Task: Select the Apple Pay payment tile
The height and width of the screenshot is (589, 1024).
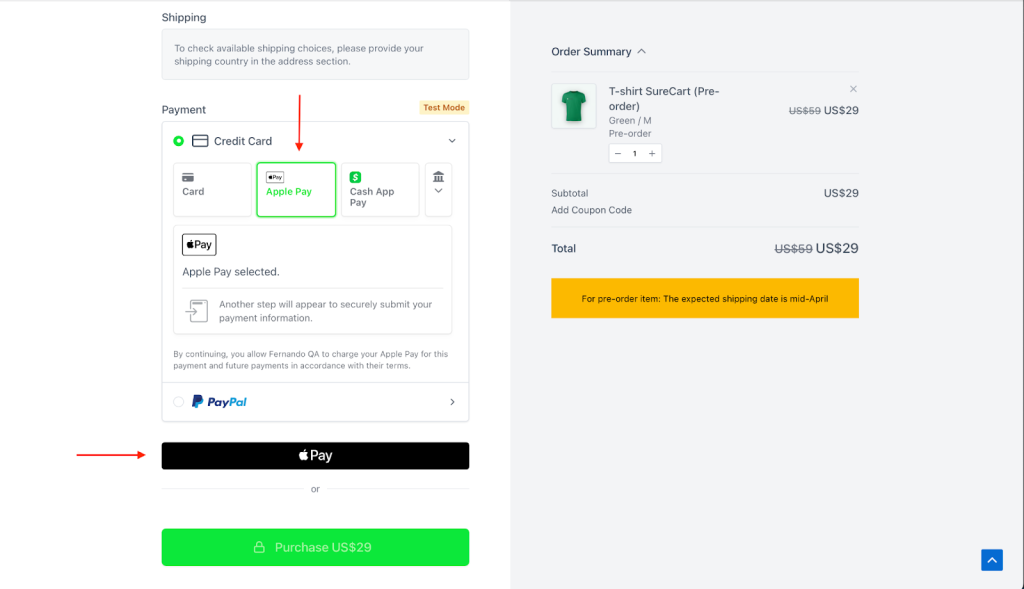Action: 295,189
